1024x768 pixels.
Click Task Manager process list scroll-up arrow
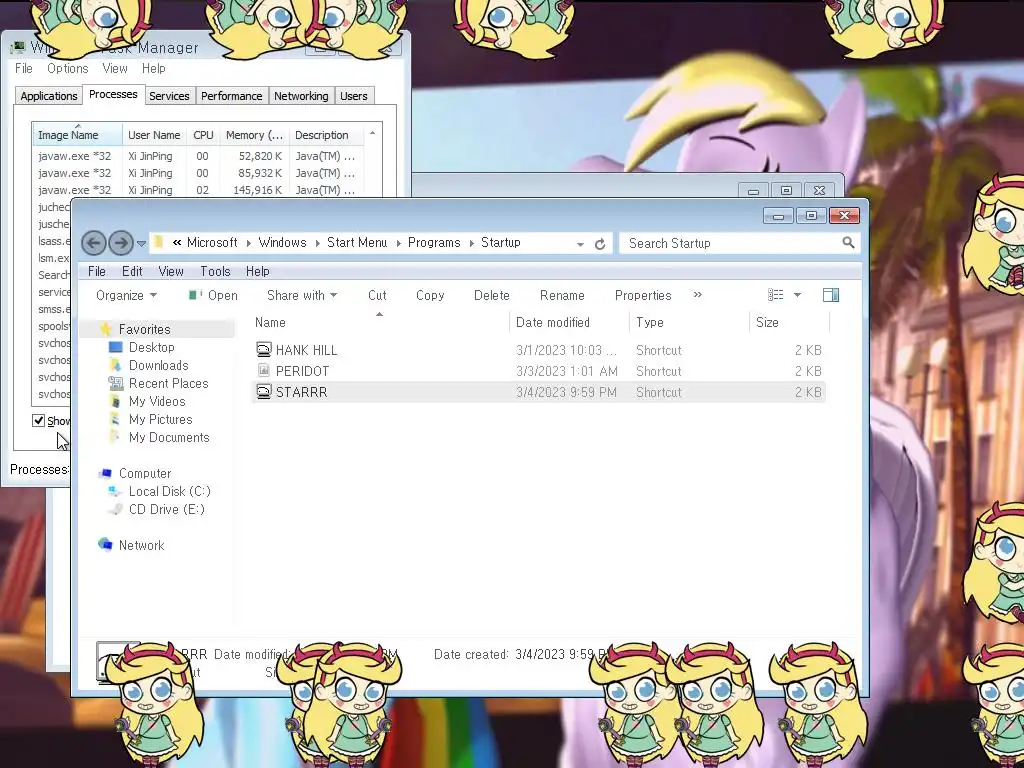click(x=372, y=133)
